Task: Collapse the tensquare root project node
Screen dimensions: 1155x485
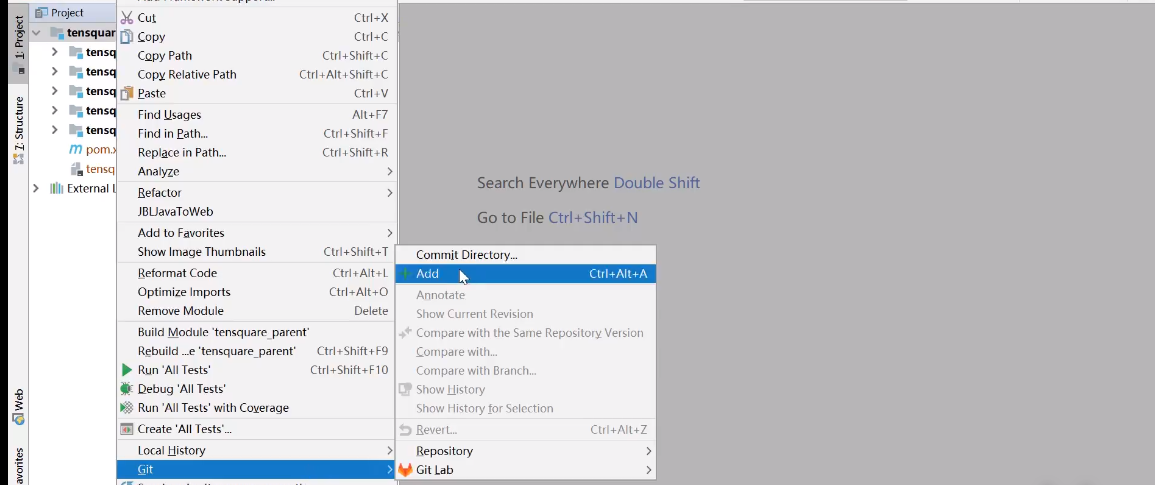Action: click(x=35, y=32)
